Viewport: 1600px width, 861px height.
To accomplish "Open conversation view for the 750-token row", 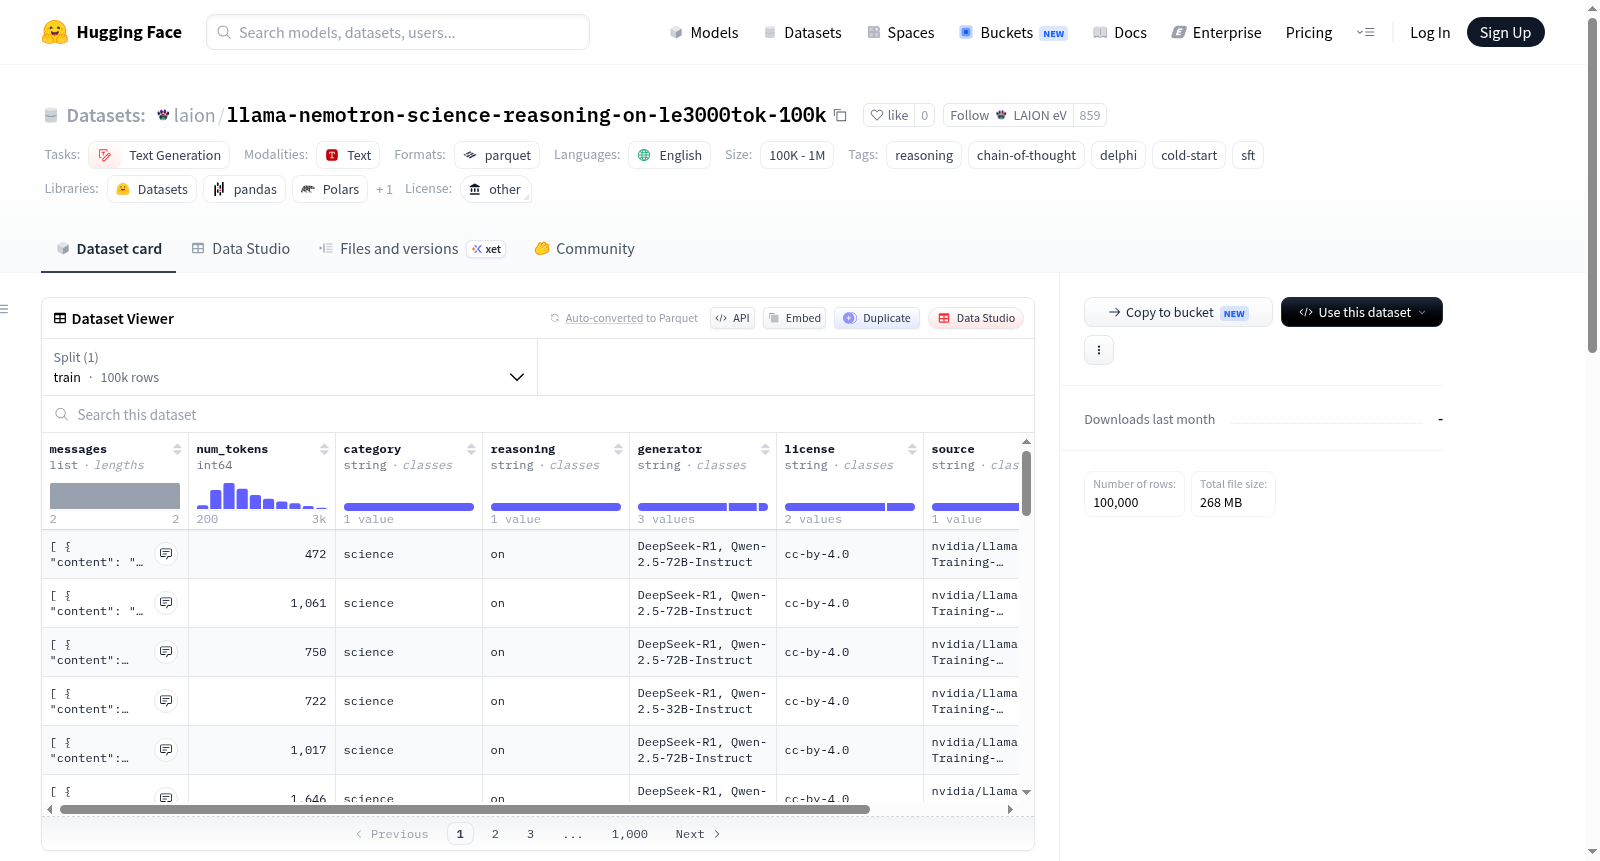I will [166, 652].
